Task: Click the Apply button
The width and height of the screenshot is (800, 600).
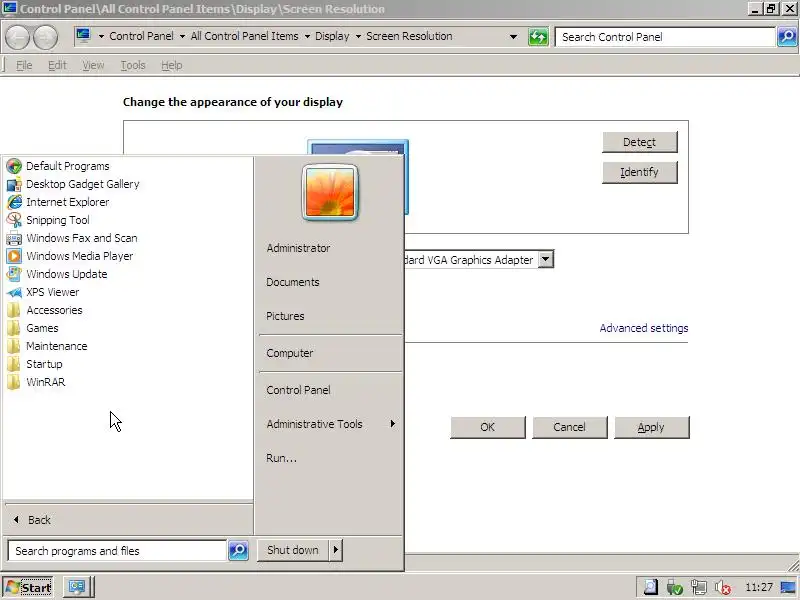Action: (x=652, y=427)
